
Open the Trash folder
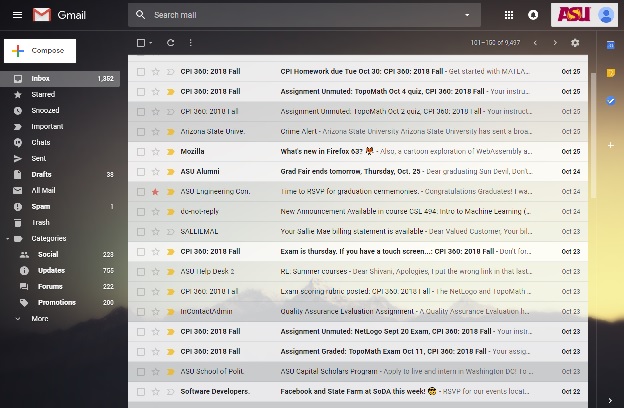[60, 223]
